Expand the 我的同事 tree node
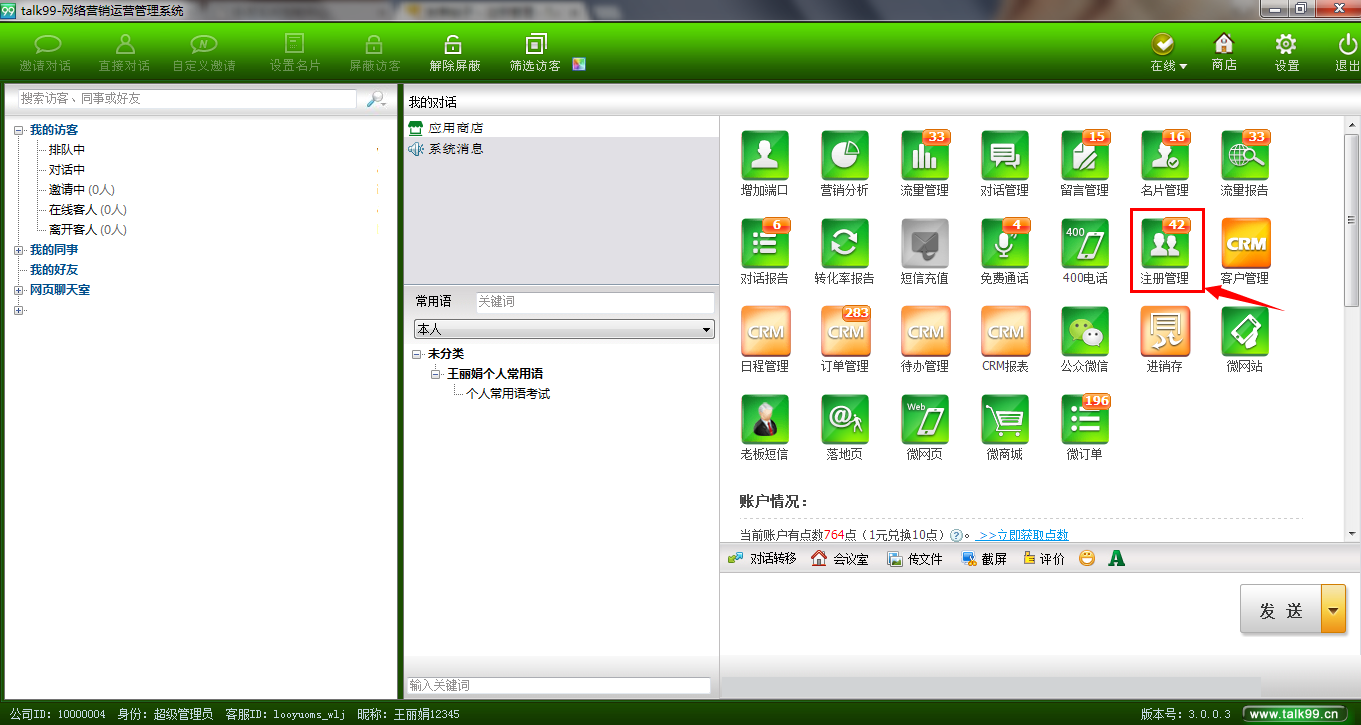 point(19,250)
